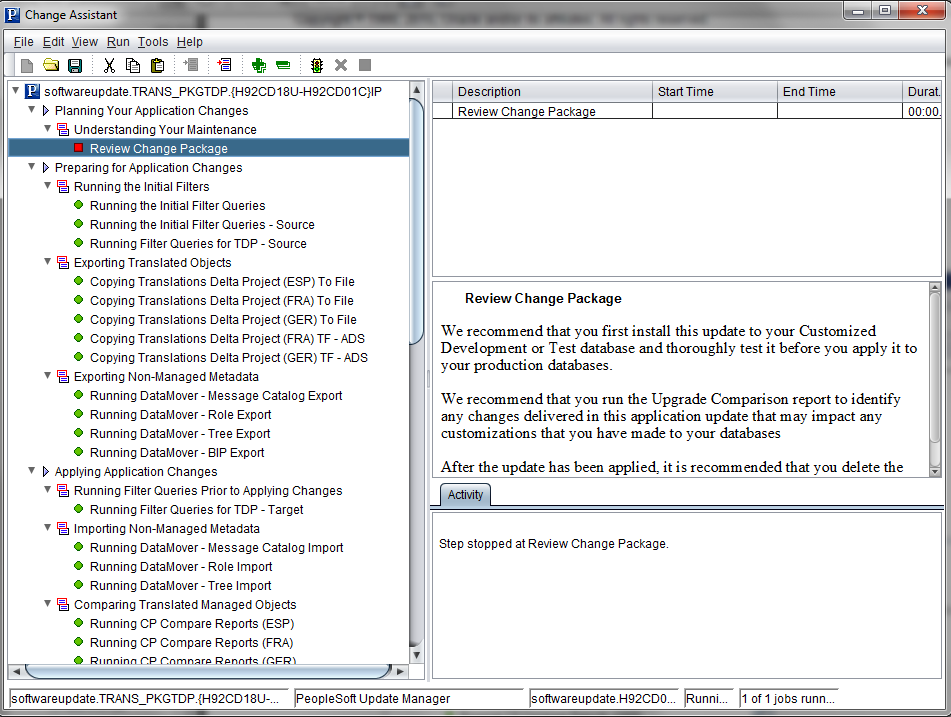Image resolution: width=951 pixels, height=717 pixels.
Task: Click the End Time column header
Action: click(x=840, y=92)
